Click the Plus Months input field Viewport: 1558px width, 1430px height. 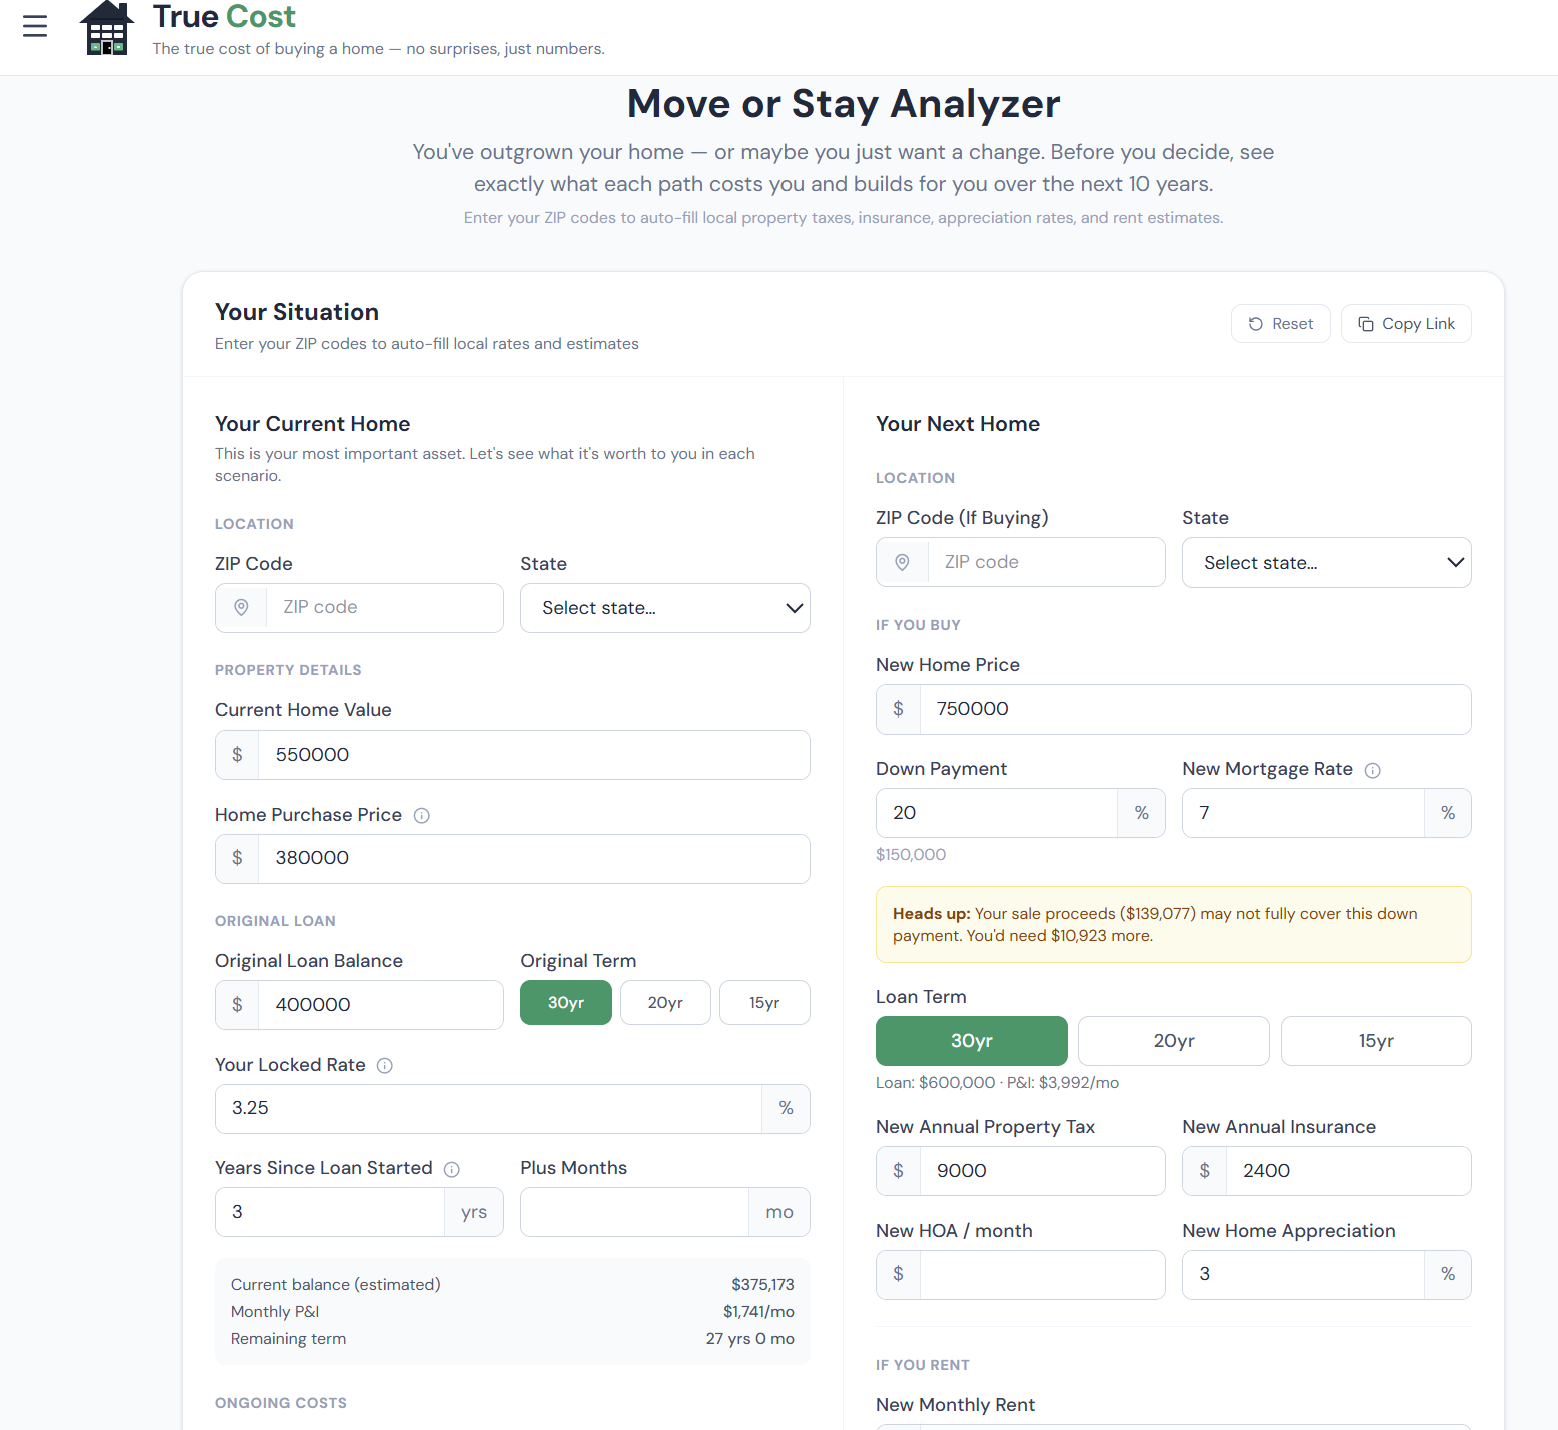[634, 1212]
